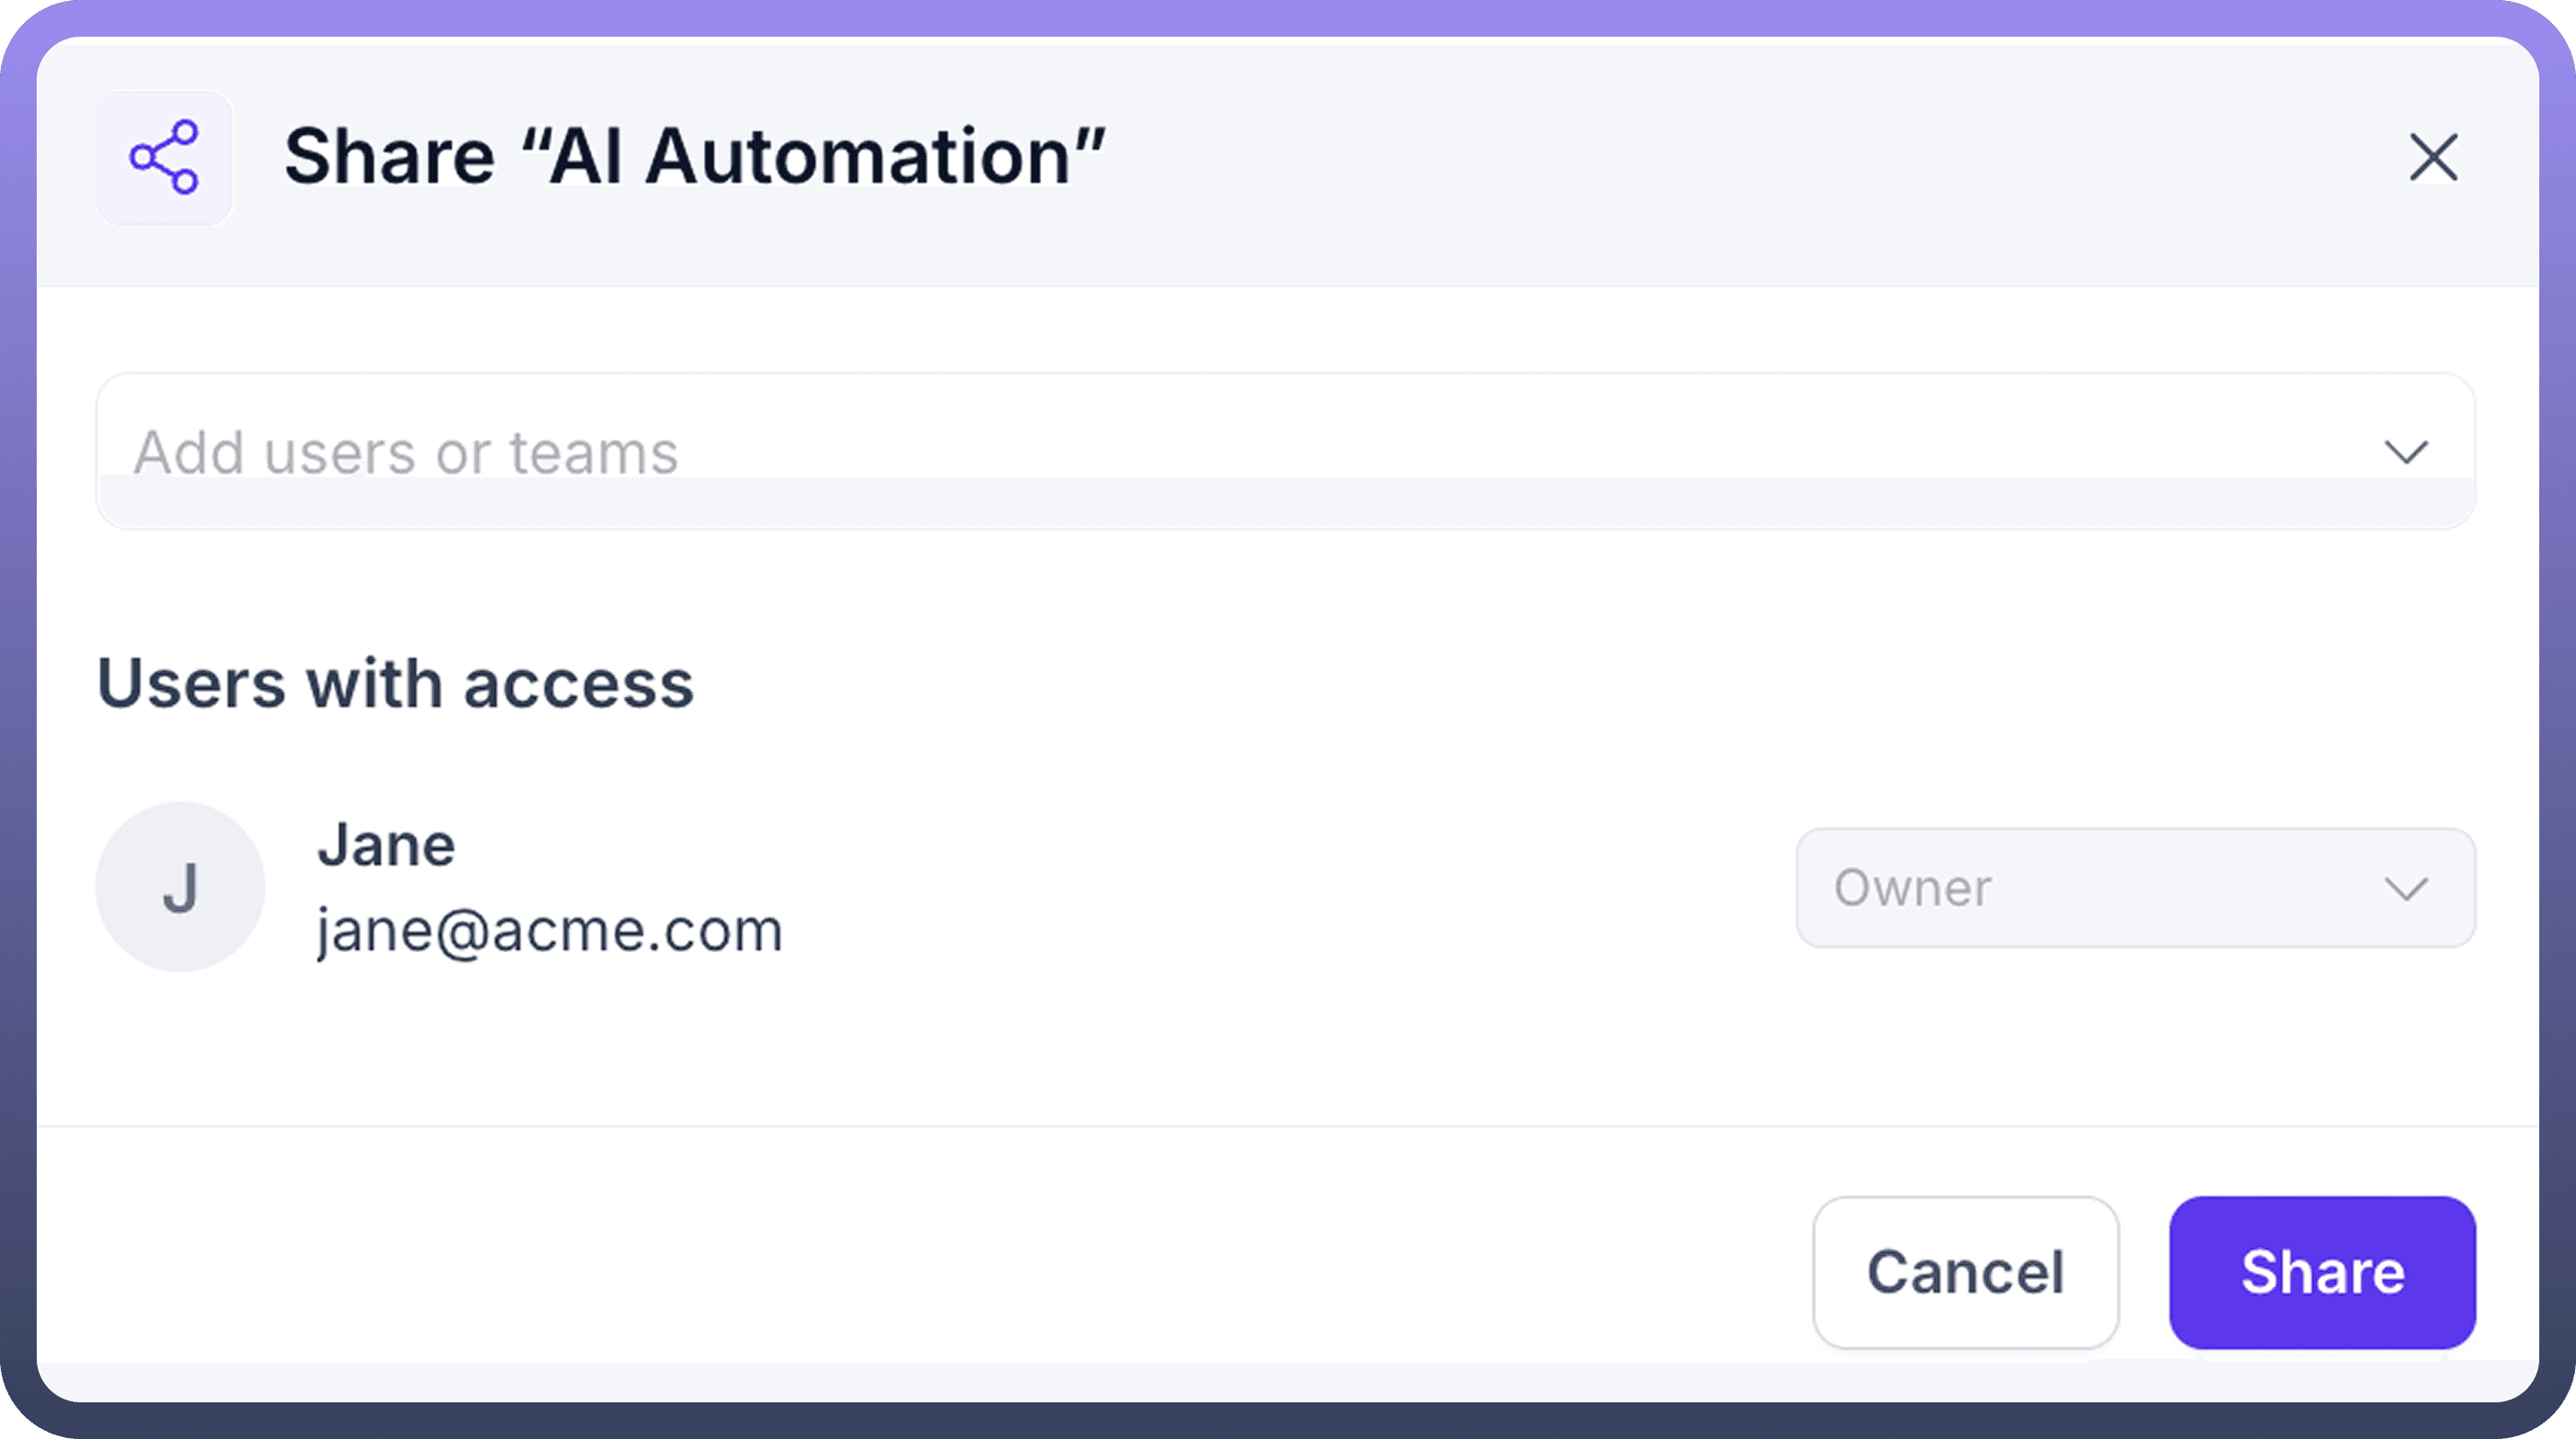
Task: Click the letter J inside the avatar
Action: click(180, 888)
